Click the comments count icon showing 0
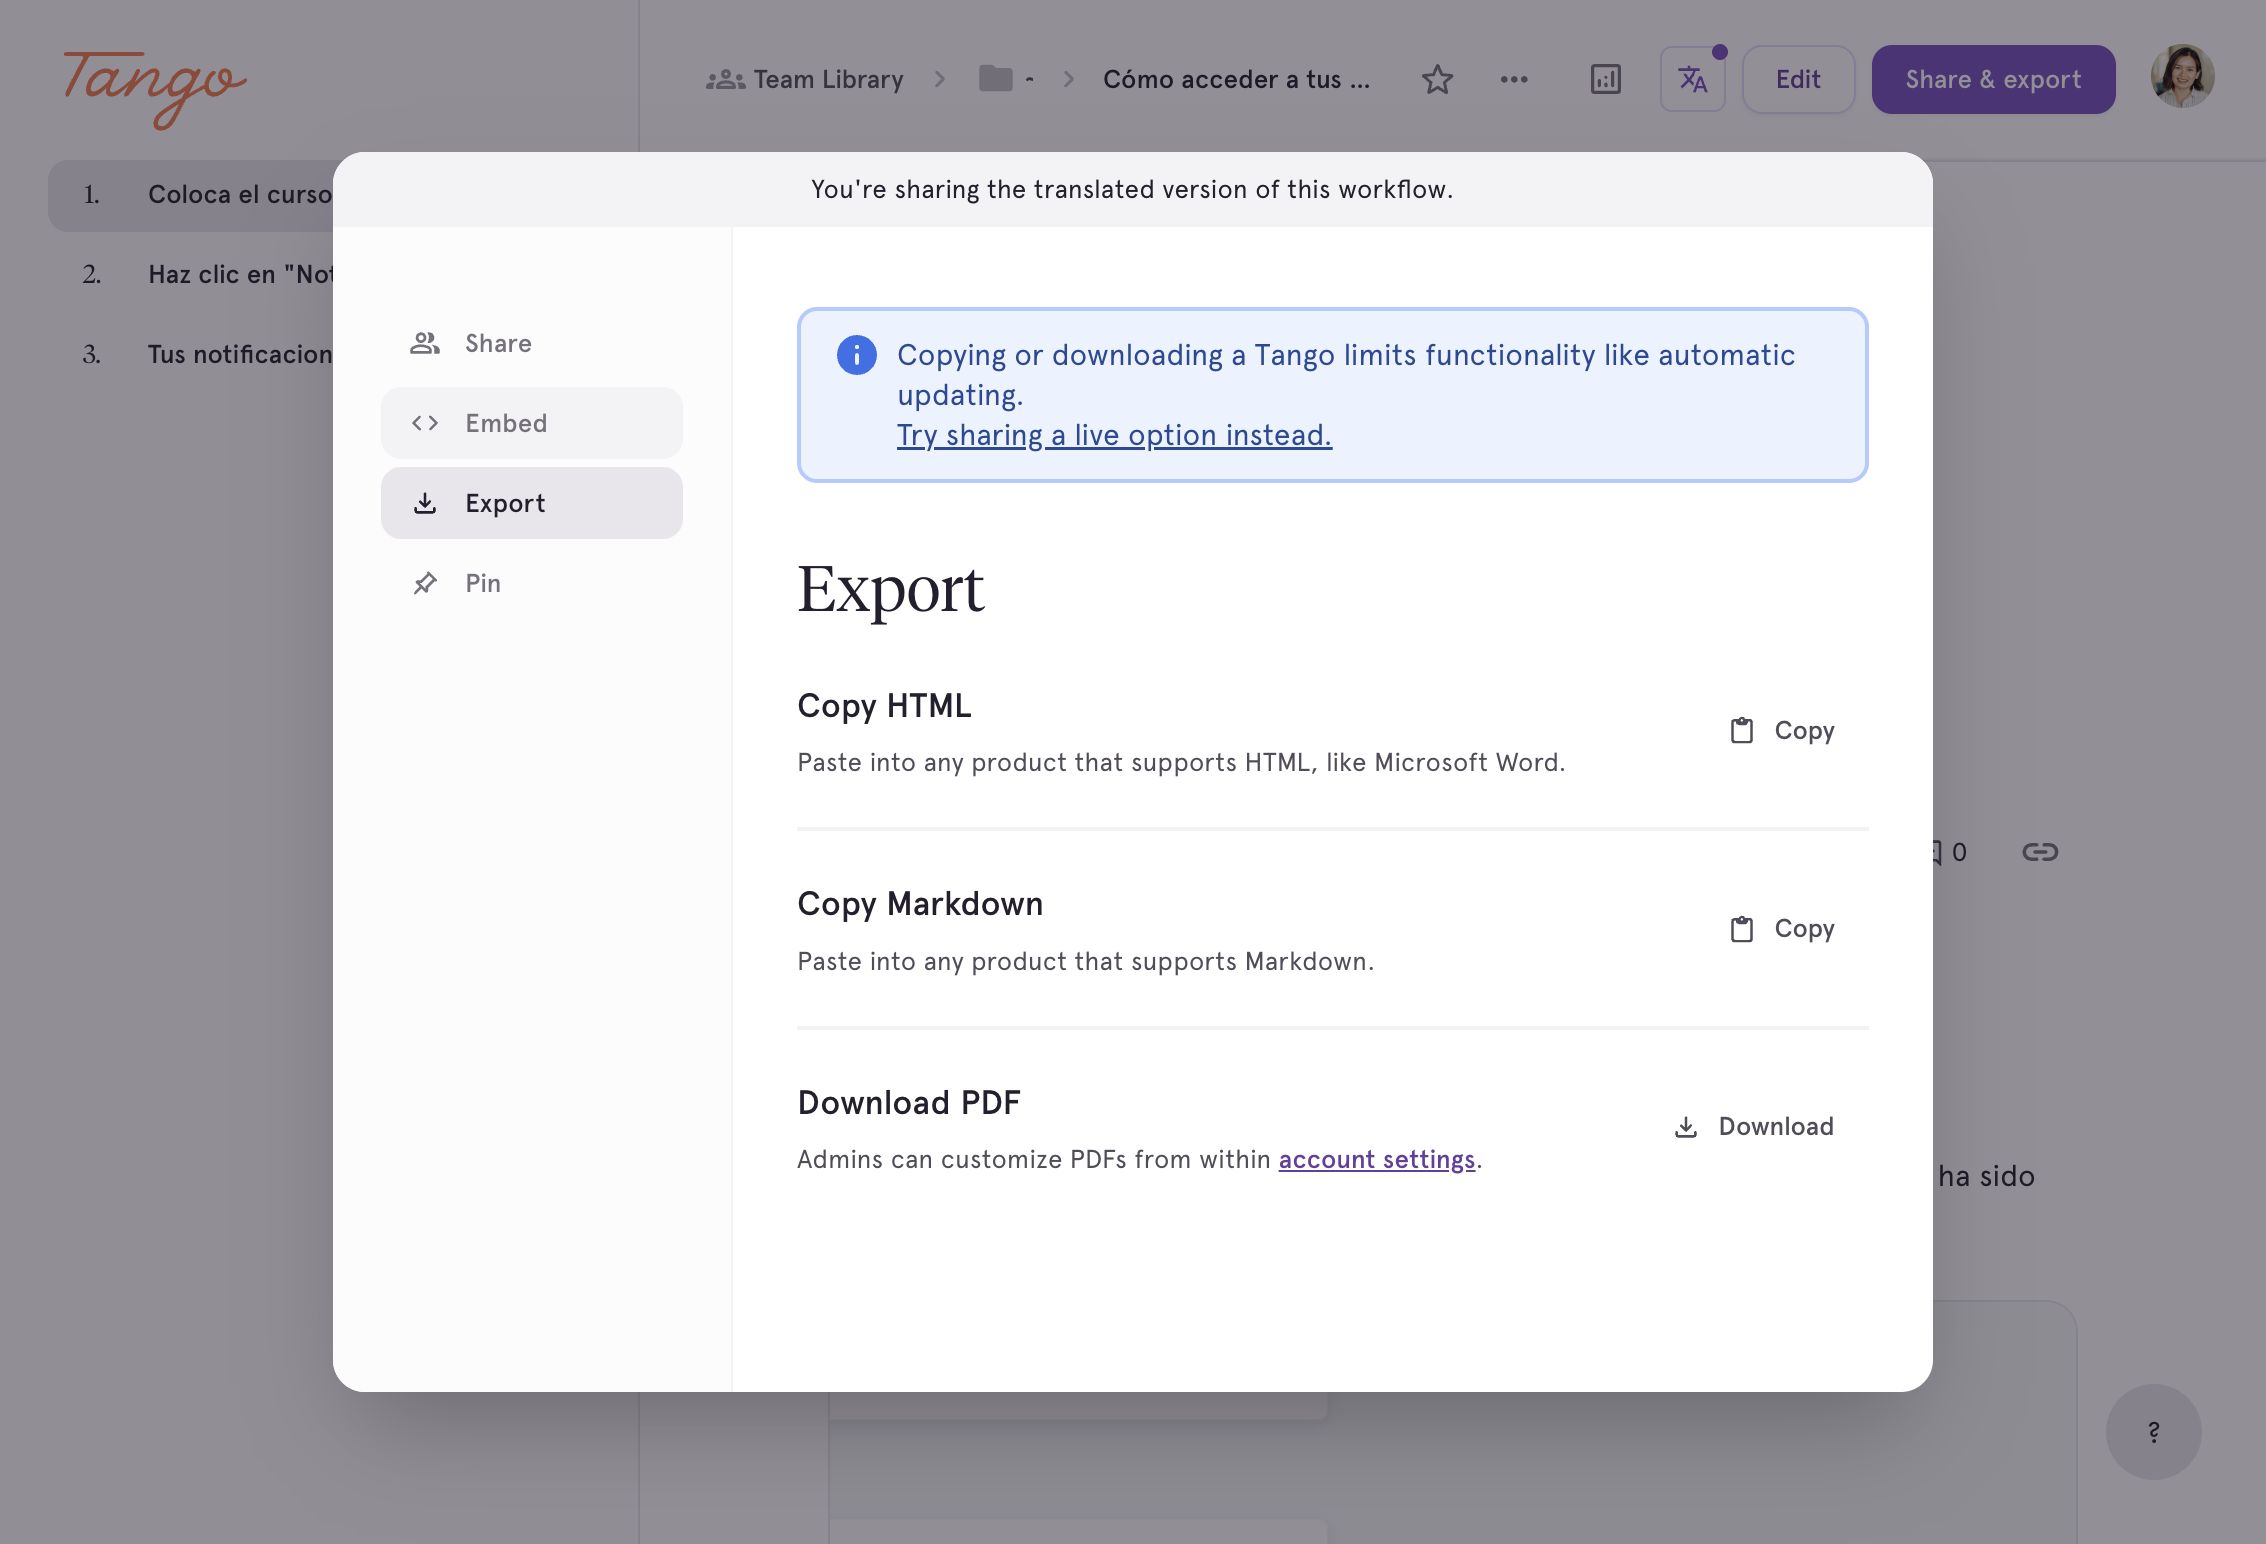The height and width of the screenshot is (1544, 2266). tap(1950, 852)
